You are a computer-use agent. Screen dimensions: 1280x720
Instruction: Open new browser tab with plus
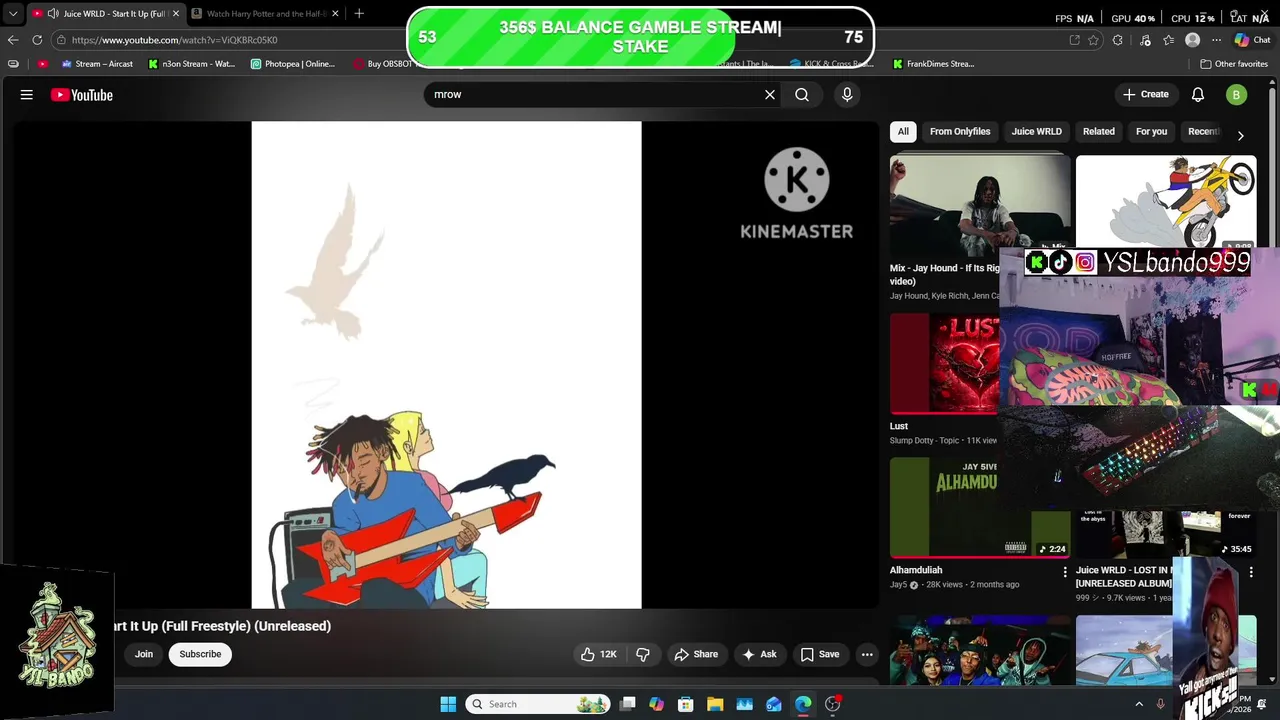[x=359, y=14]
